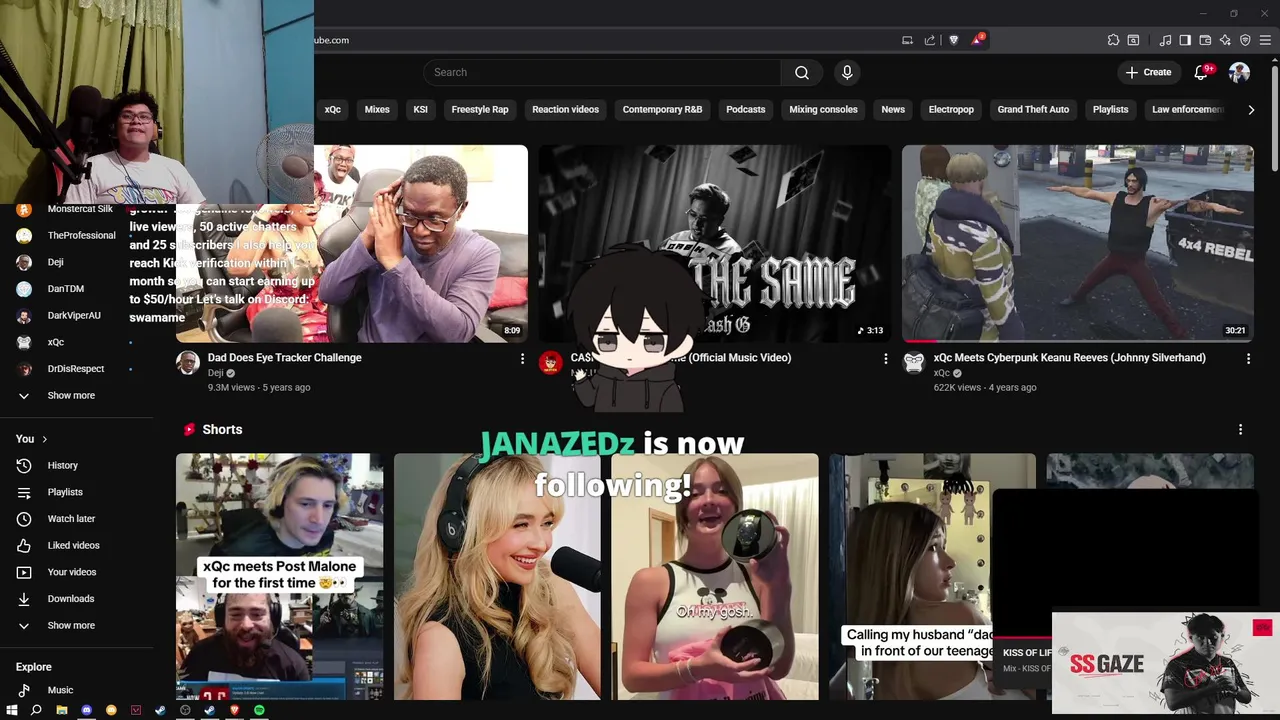Select the Mixes filter chip
1280x720 pixels.
point(377,109)
